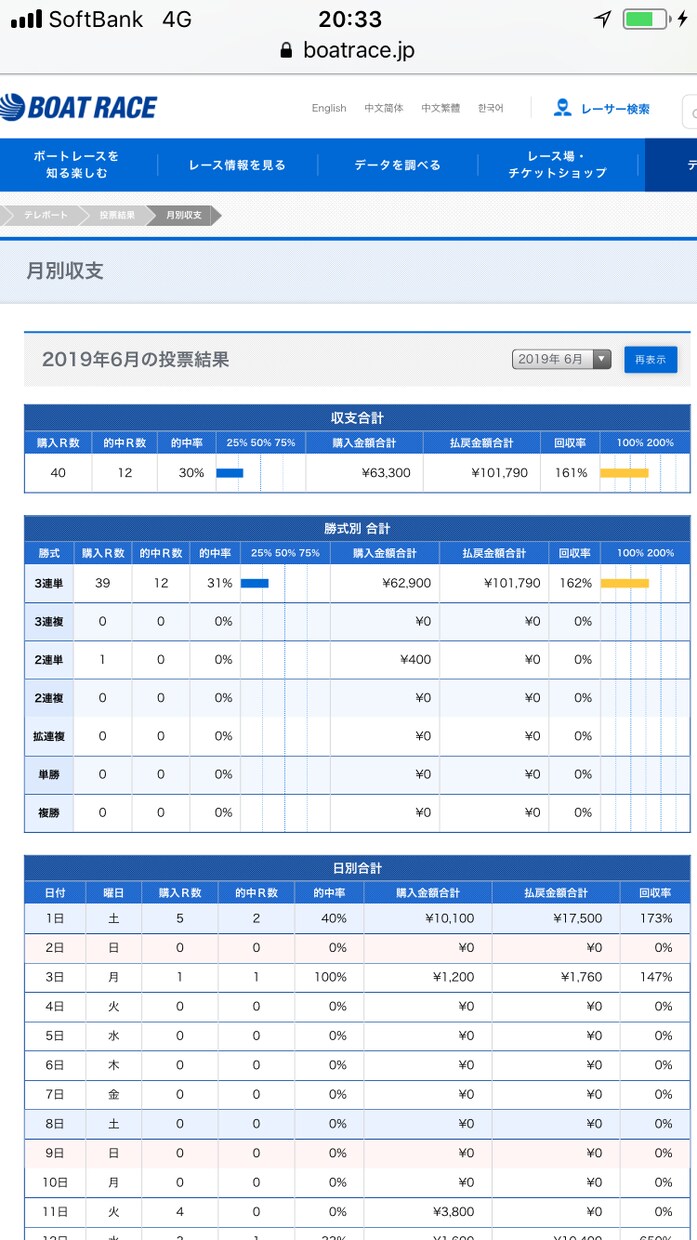Tap the location arrow status icon
This screenshot has width=697, height=1240.
click(x=602, y=19)
